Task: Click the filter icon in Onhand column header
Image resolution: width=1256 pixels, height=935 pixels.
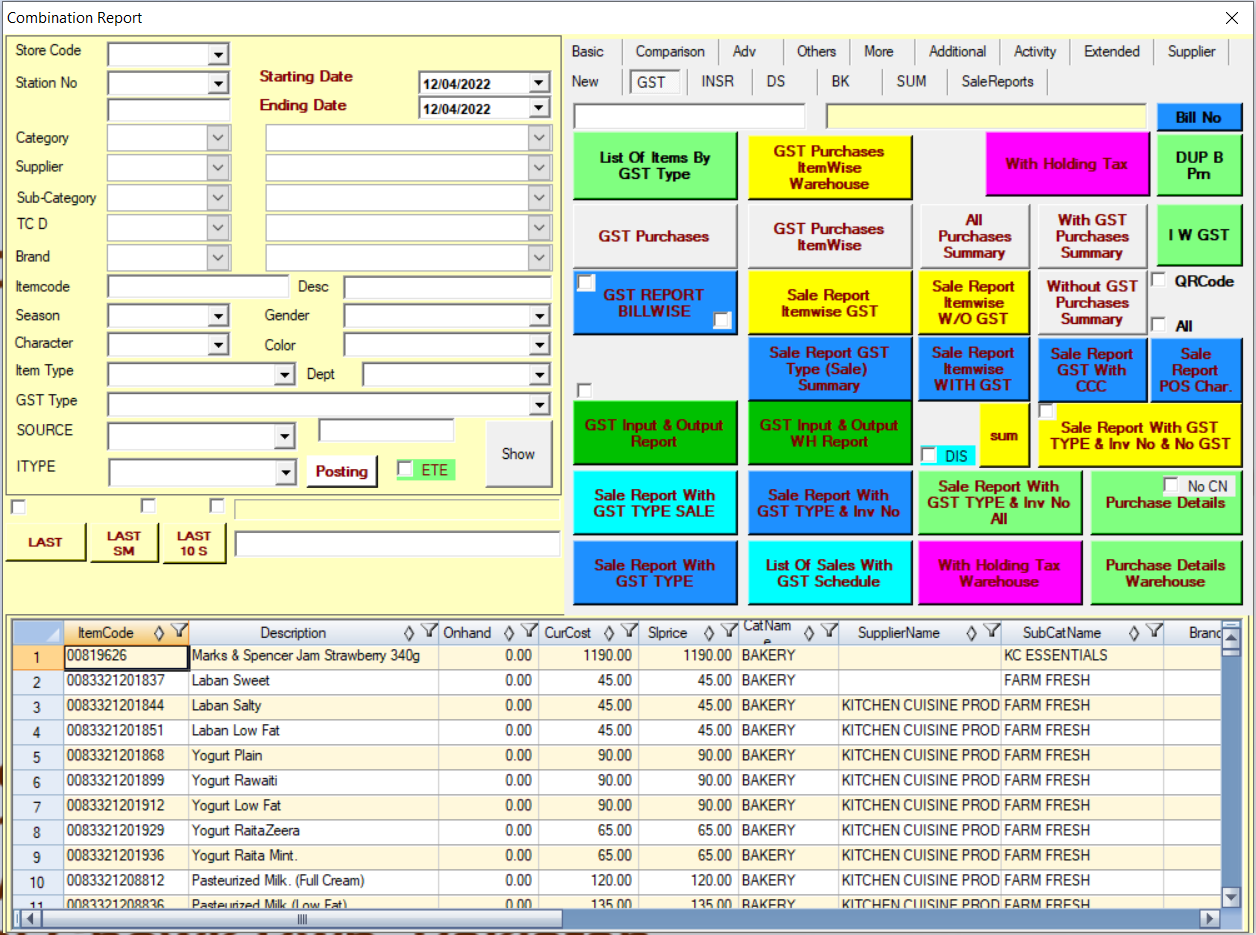Action: point(528,631)
